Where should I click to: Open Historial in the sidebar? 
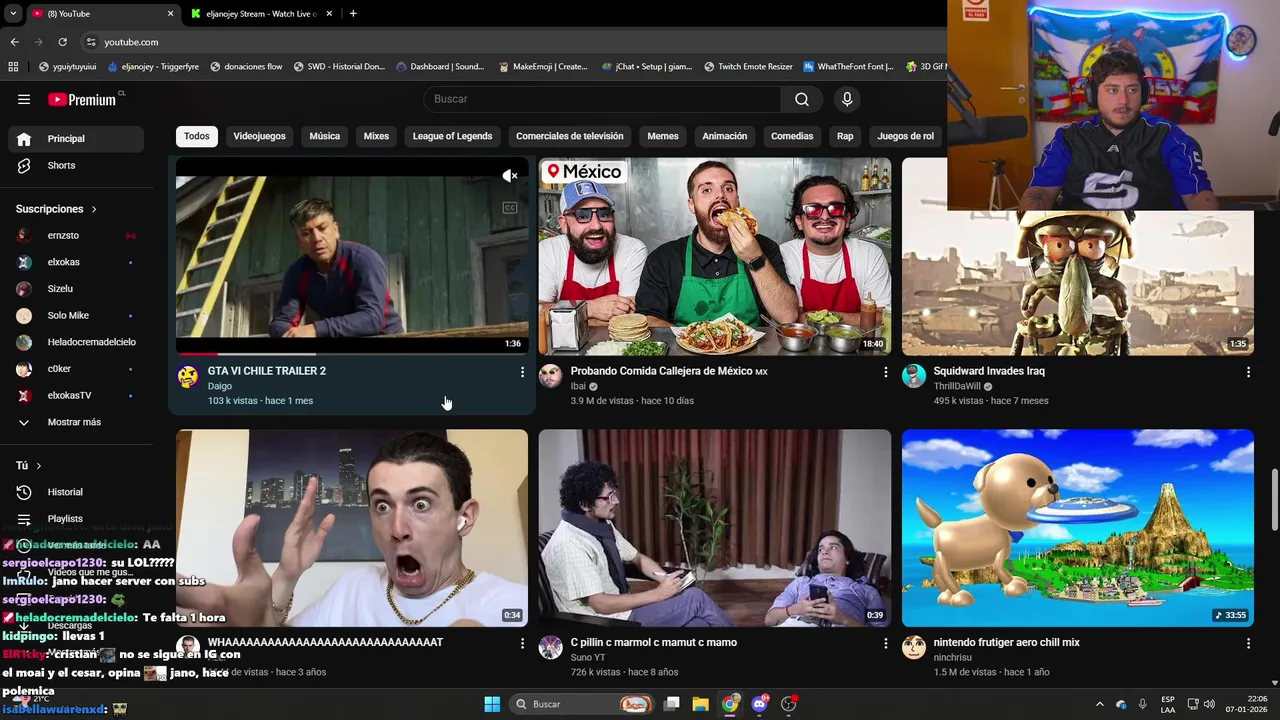pos(76,492)
